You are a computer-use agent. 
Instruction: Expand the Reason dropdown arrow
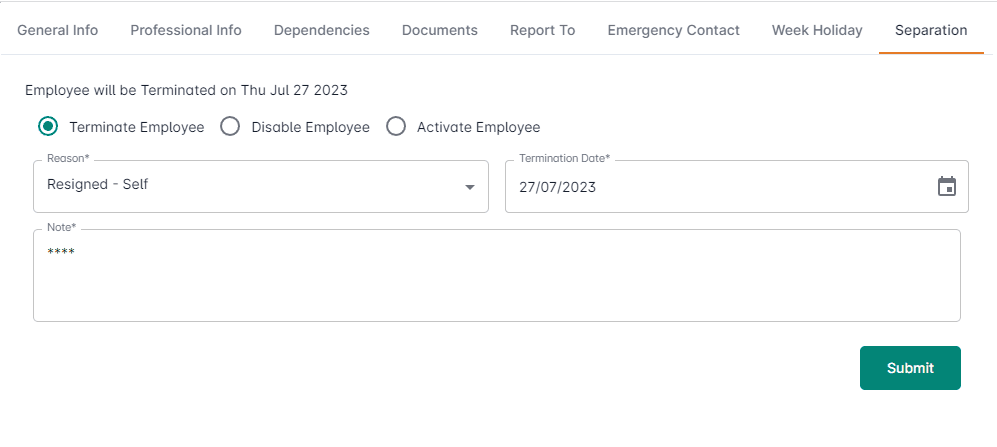470,187
